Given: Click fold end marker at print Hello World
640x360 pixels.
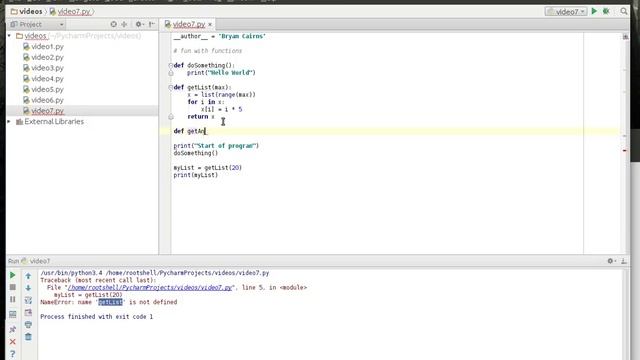Looking at the screenshot, I should pos(171,73).
